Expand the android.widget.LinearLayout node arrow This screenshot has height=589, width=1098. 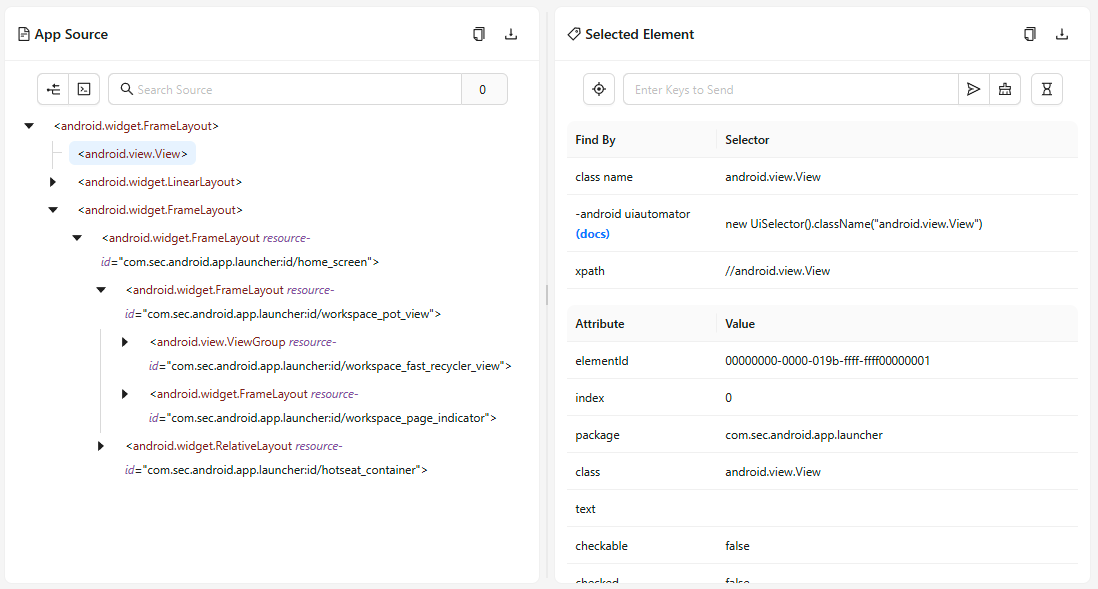point(53,182)
